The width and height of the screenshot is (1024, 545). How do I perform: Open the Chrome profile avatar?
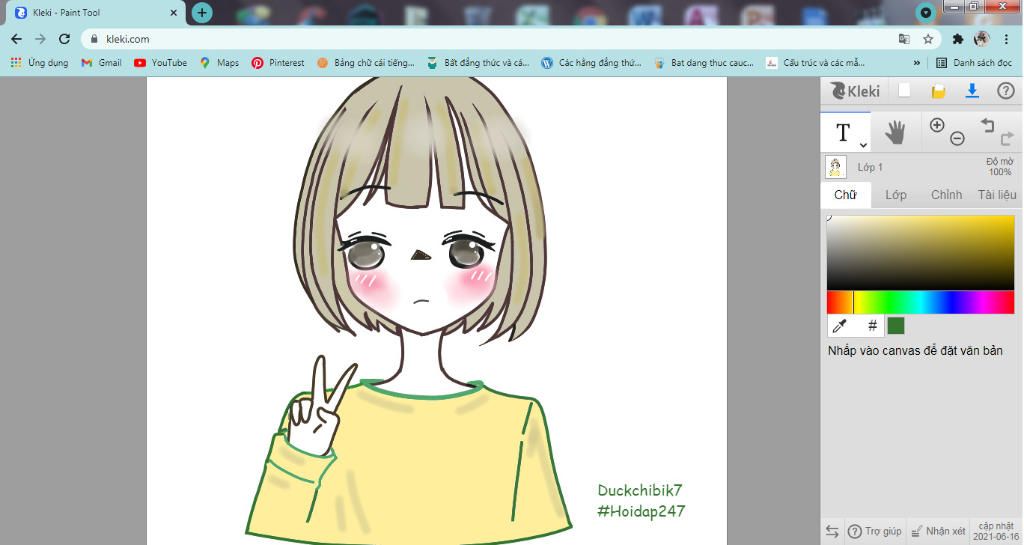[982, 39]
